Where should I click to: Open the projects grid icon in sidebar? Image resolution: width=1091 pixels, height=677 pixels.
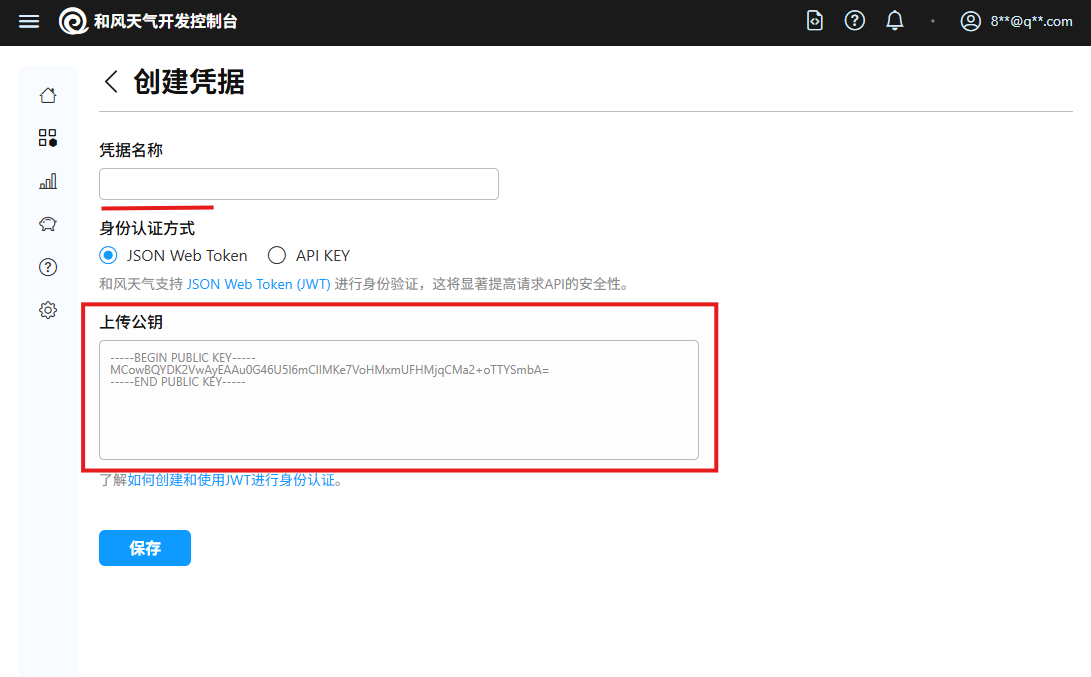tap(48, 138)
